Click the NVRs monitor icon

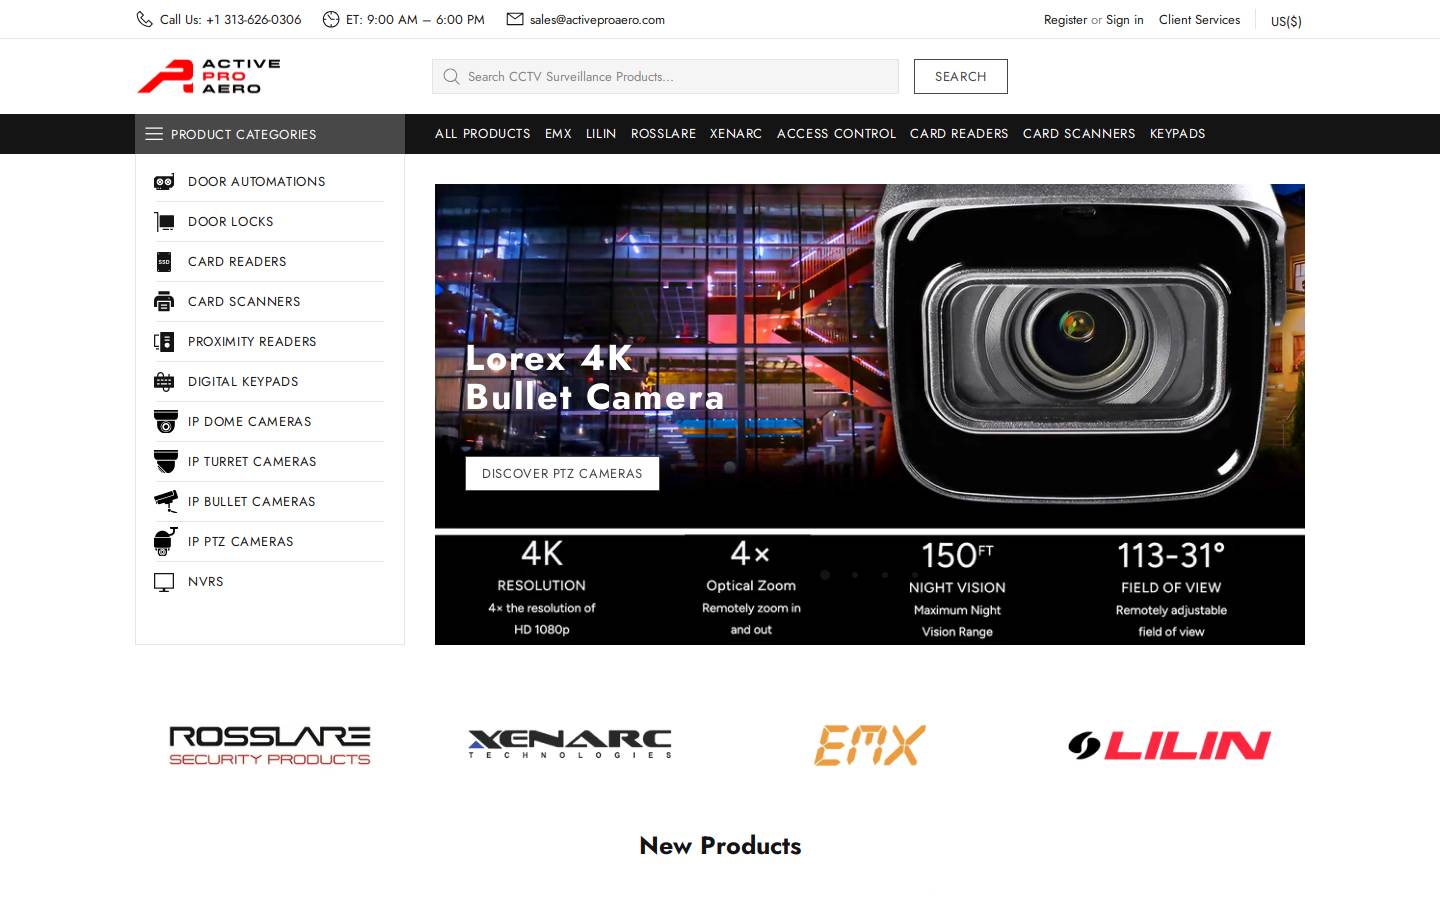[x=164, y=582]
